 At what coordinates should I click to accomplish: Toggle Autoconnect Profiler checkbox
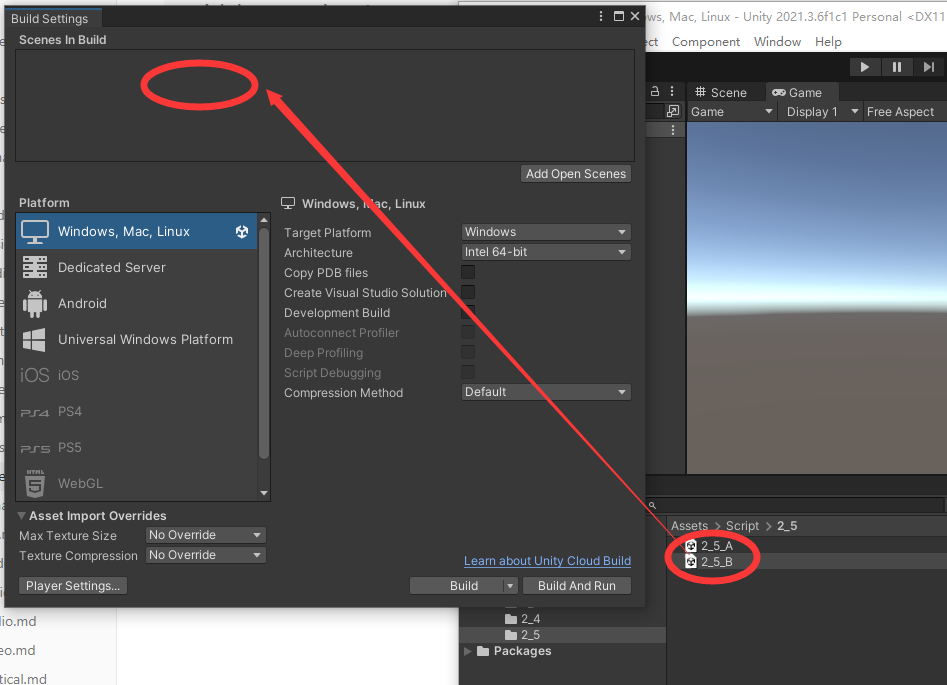[x=468, y=332]
